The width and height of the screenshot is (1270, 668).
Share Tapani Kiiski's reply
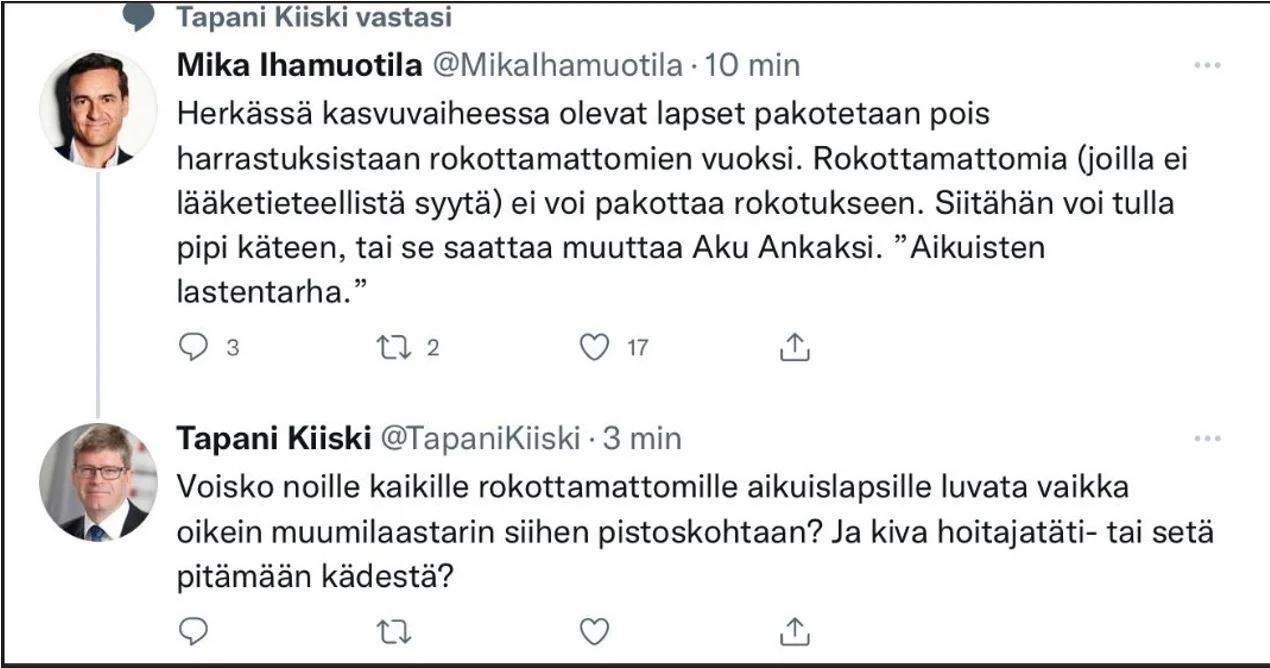tap(793, 631)
